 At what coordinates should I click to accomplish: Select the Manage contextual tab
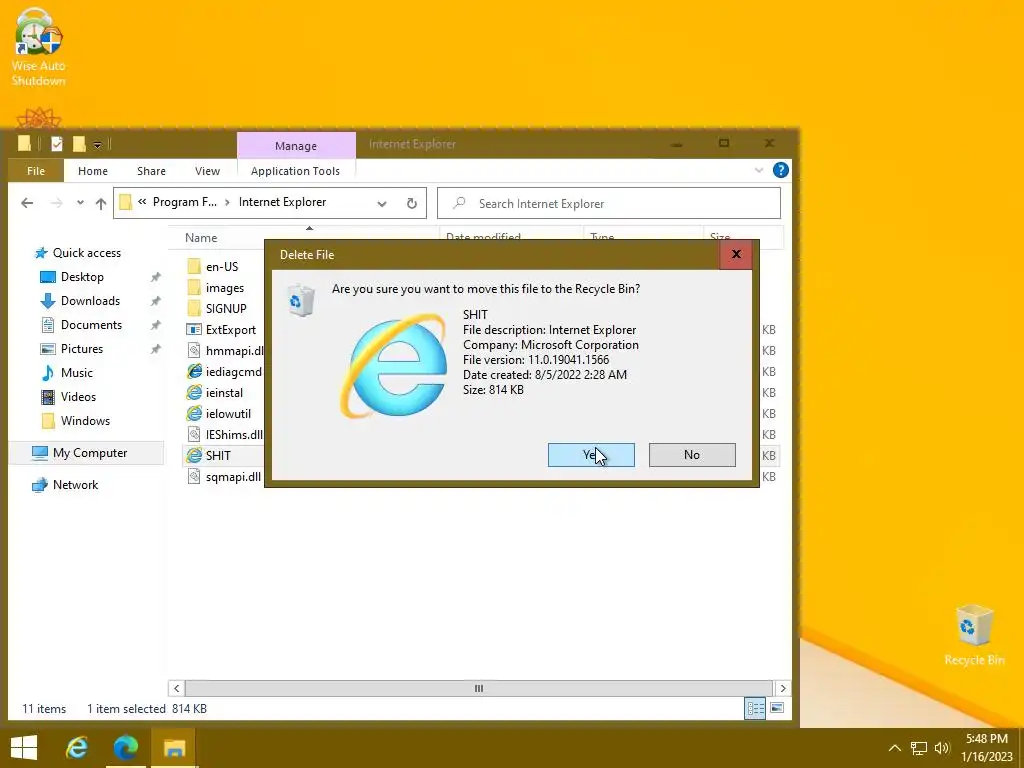[296, 146]
